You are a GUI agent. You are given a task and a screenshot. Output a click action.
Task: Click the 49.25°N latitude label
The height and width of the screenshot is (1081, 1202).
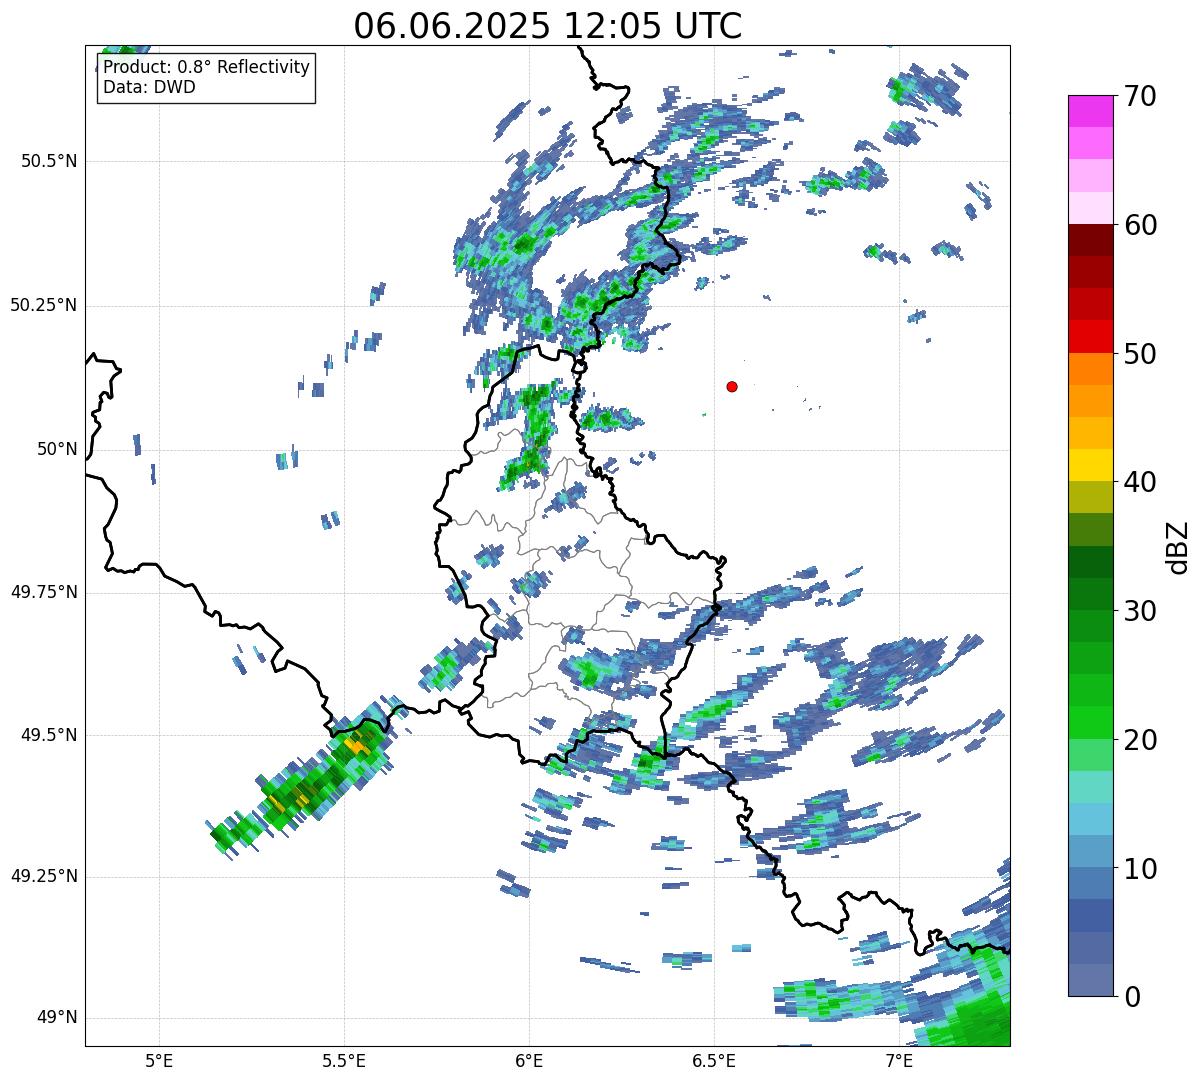coord(43,877)
